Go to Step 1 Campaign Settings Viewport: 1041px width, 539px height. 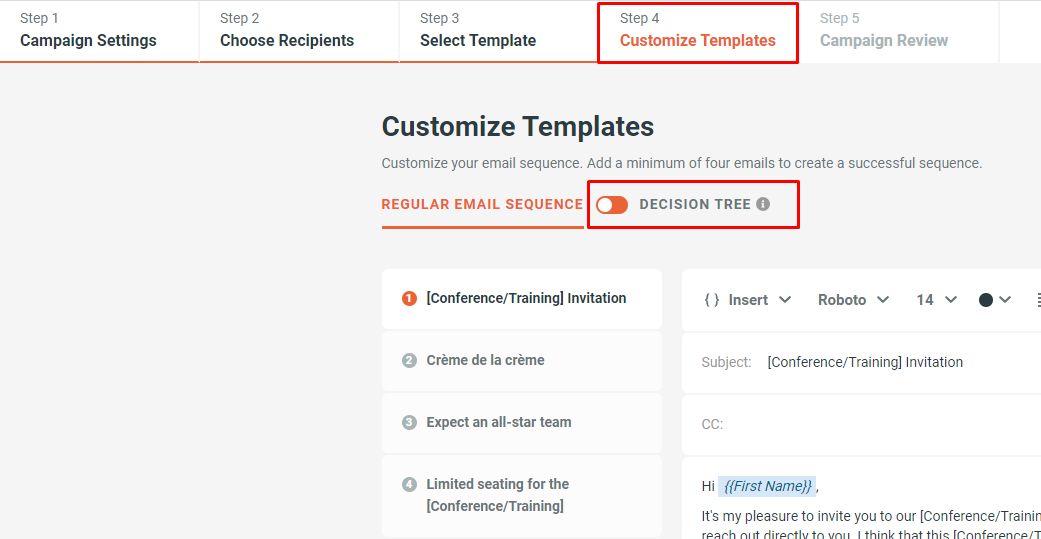[89, 31]
